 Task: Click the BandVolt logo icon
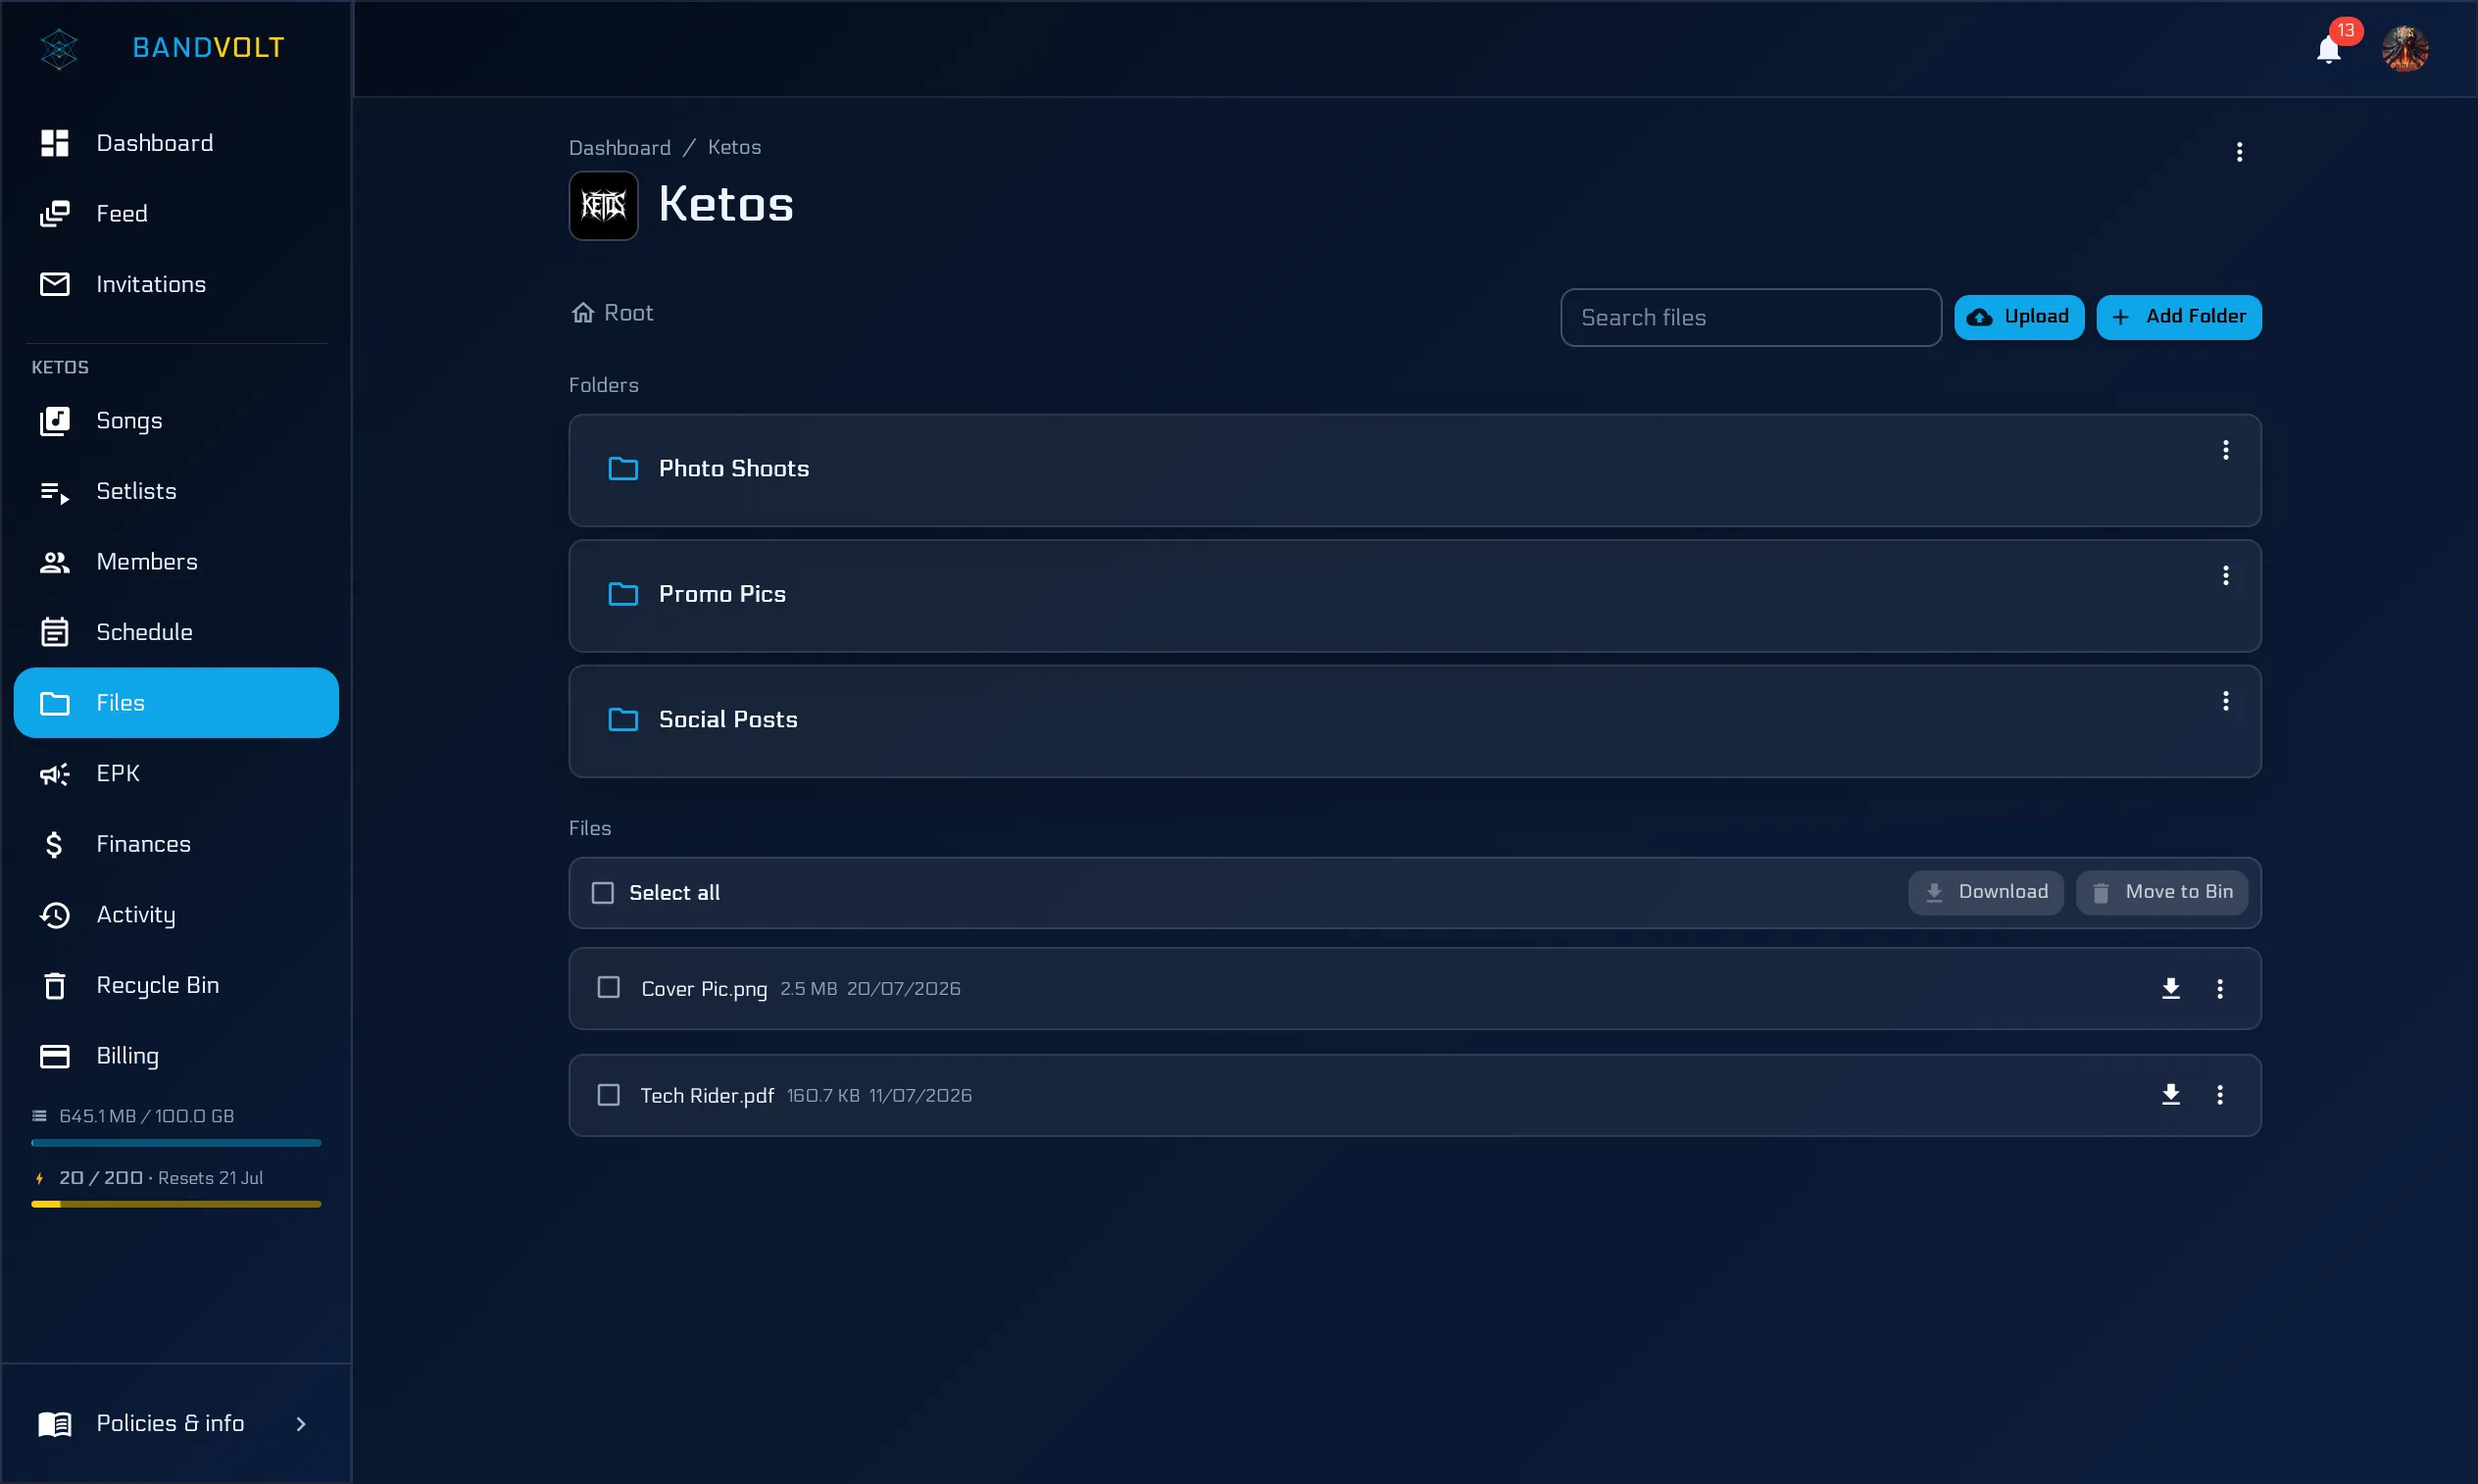59,48
